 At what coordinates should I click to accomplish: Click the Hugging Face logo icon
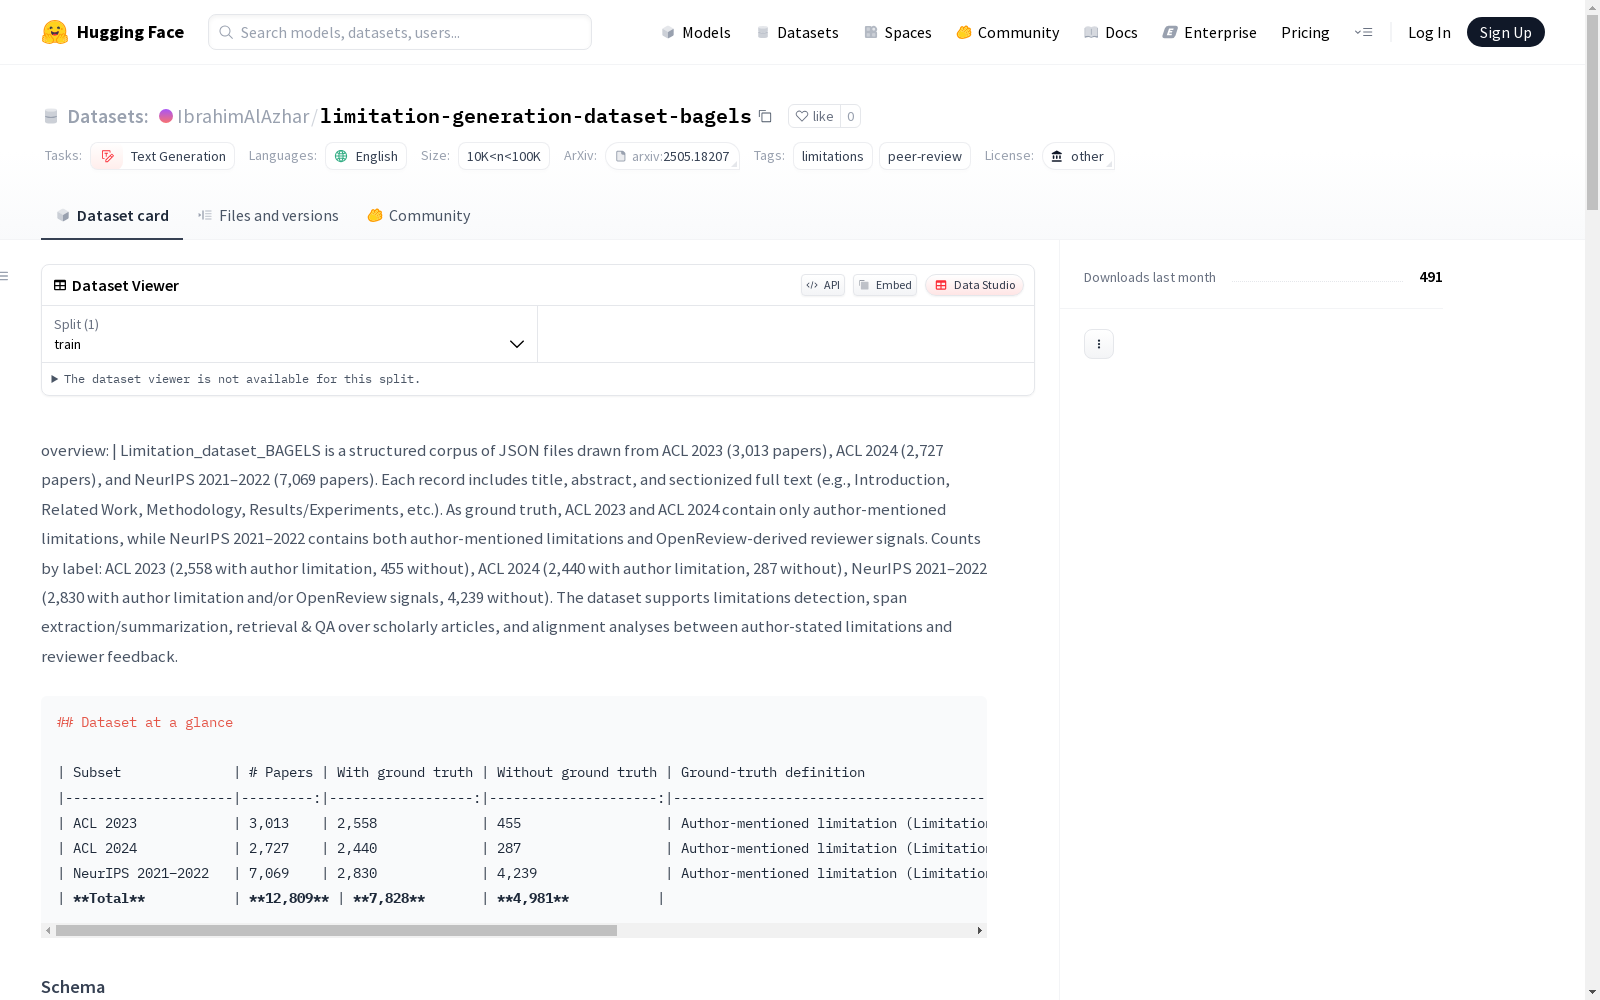(55, 32)
